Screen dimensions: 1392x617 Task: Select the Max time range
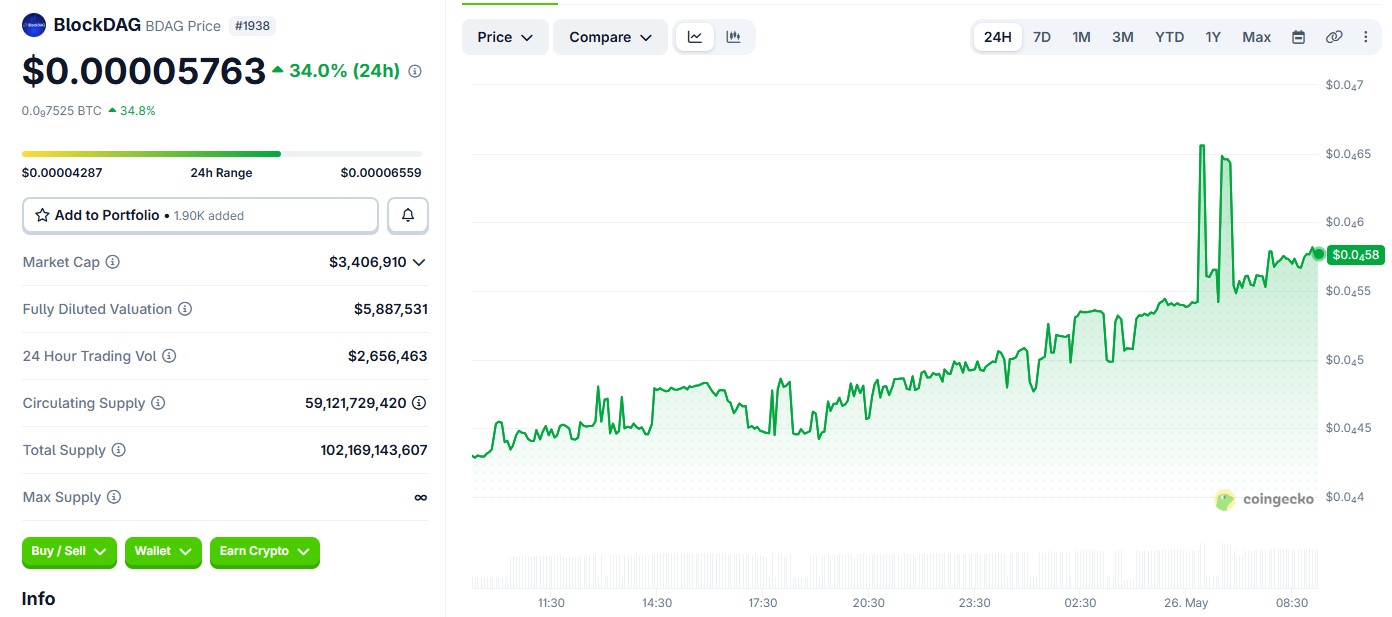1256,37
